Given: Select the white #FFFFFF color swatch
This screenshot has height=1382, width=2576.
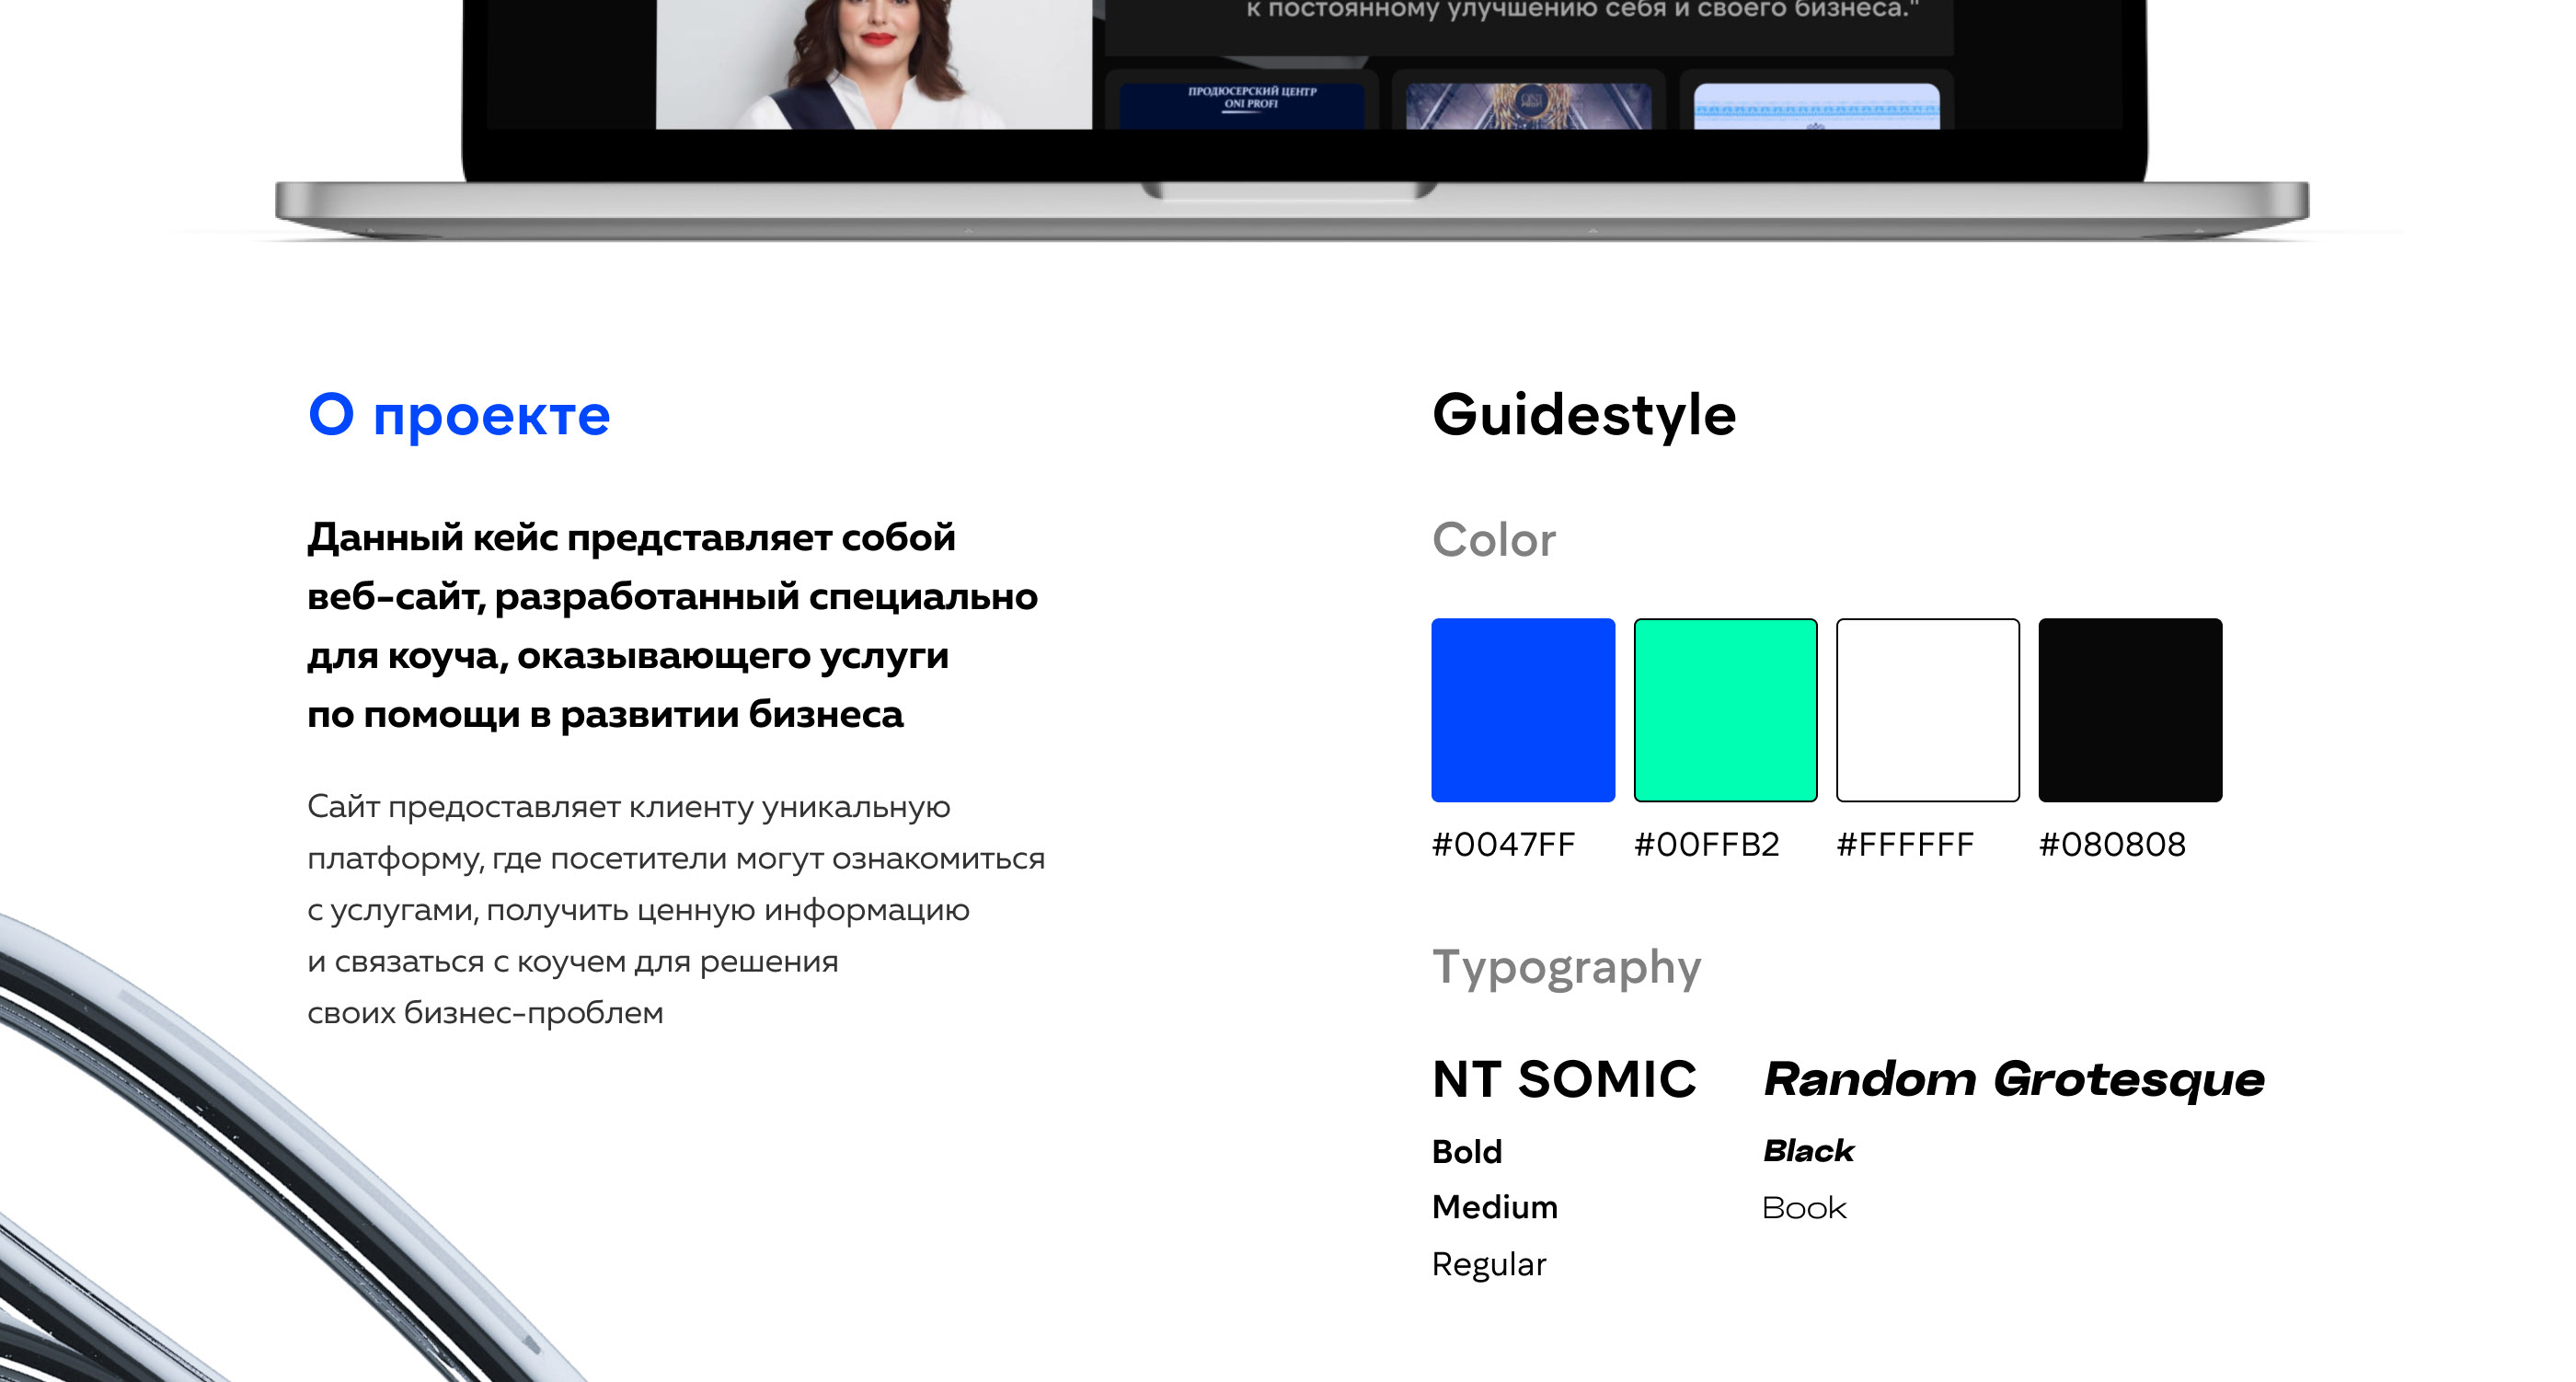Looking at the screenshot, I should pos(1927,709).
